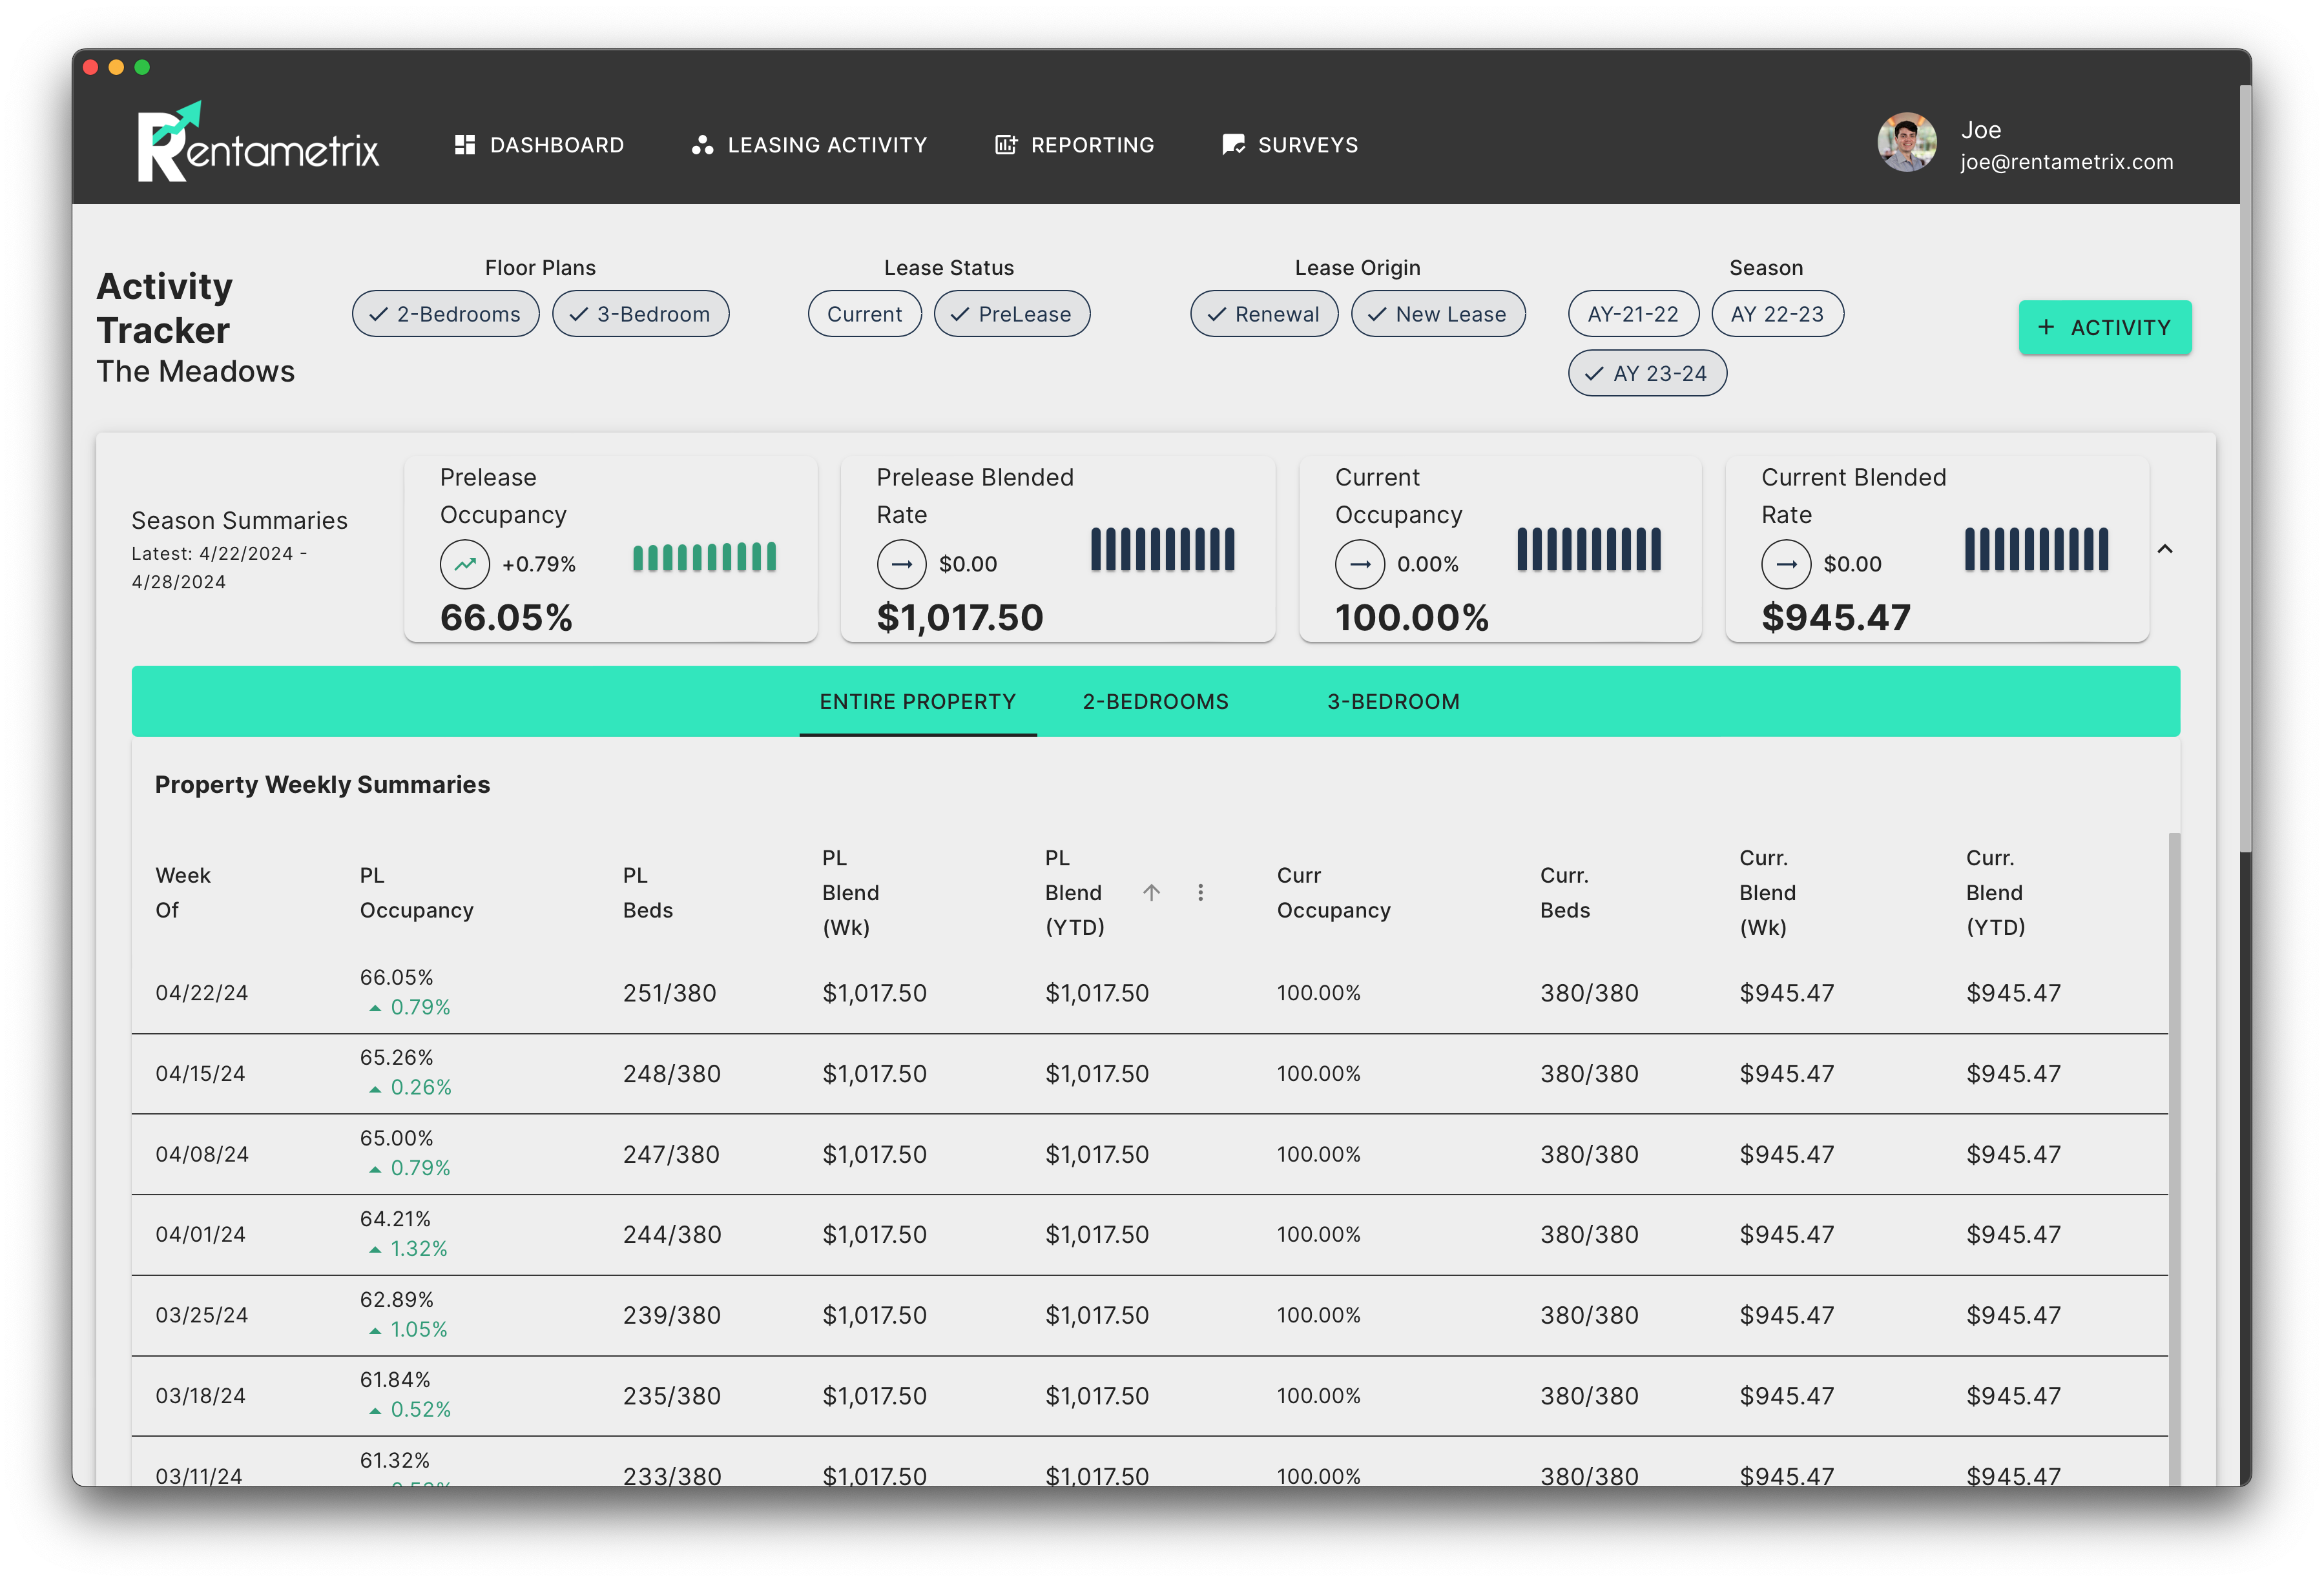Click the Leasing Activity icon
The width and height of the screenshot is (2324, 1582).
pyautogui.click(x=702, y=145)
